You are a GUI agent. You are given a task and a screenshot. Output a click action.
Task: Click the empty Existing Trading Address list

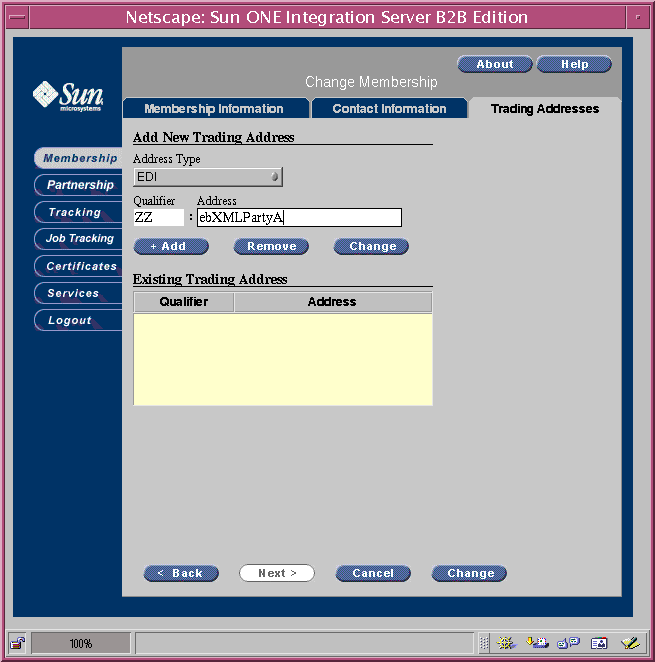pyautogui.click(x=283, y=359)
